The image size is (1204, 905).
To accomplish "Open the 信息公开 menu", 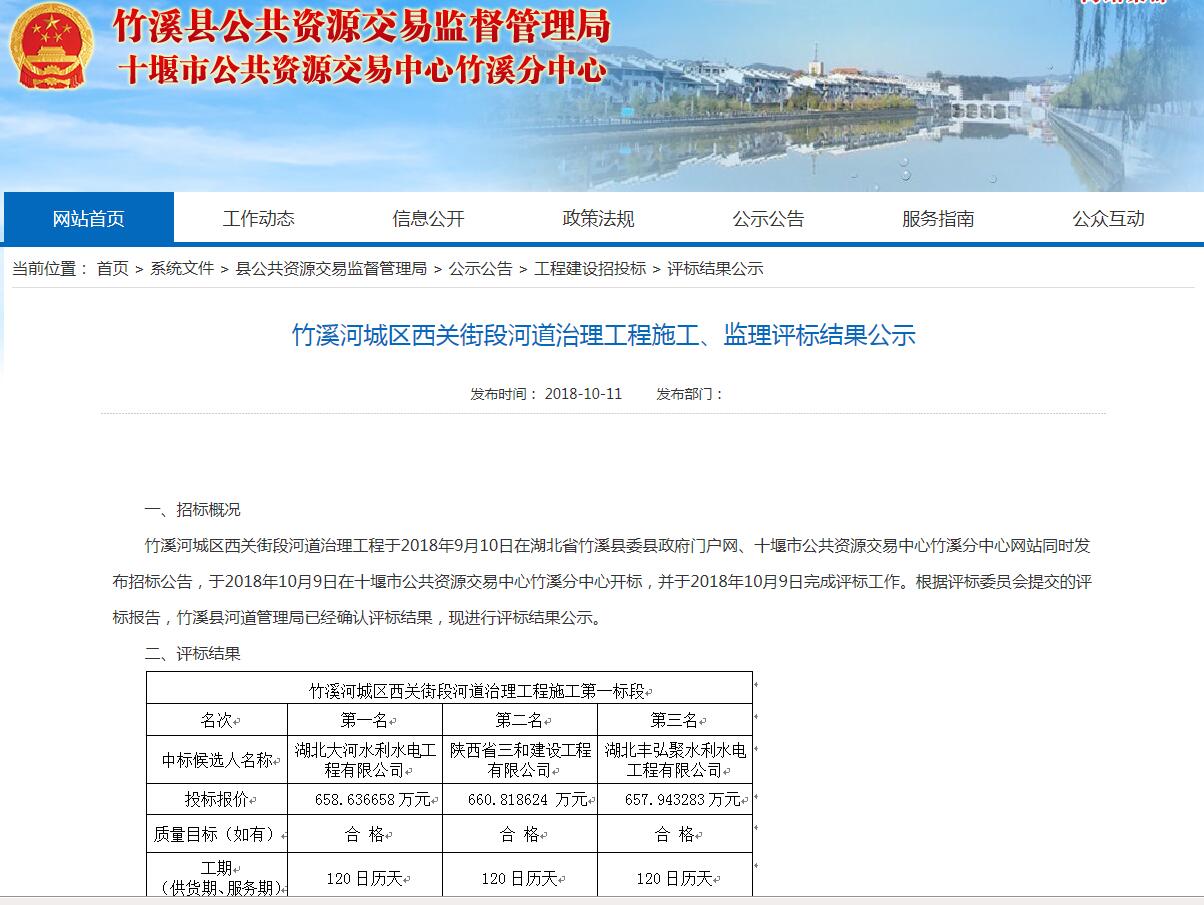I will [427, 217].
